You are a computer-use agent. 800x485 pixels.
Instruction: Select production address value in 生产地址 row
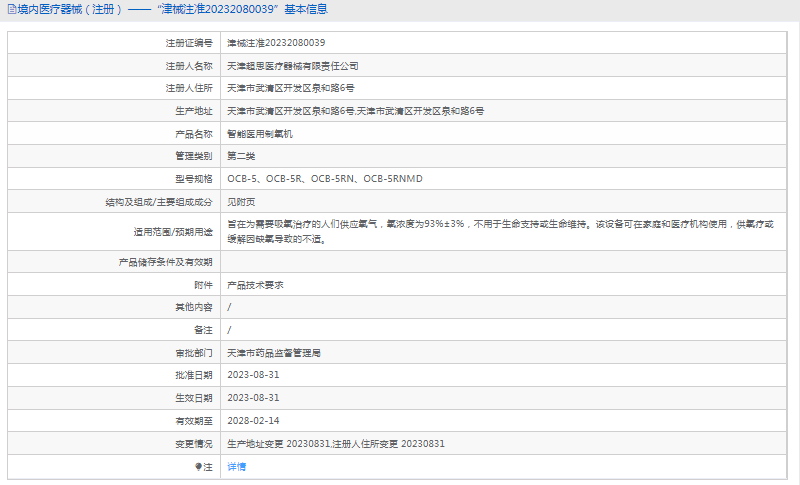tap(356, 111)
